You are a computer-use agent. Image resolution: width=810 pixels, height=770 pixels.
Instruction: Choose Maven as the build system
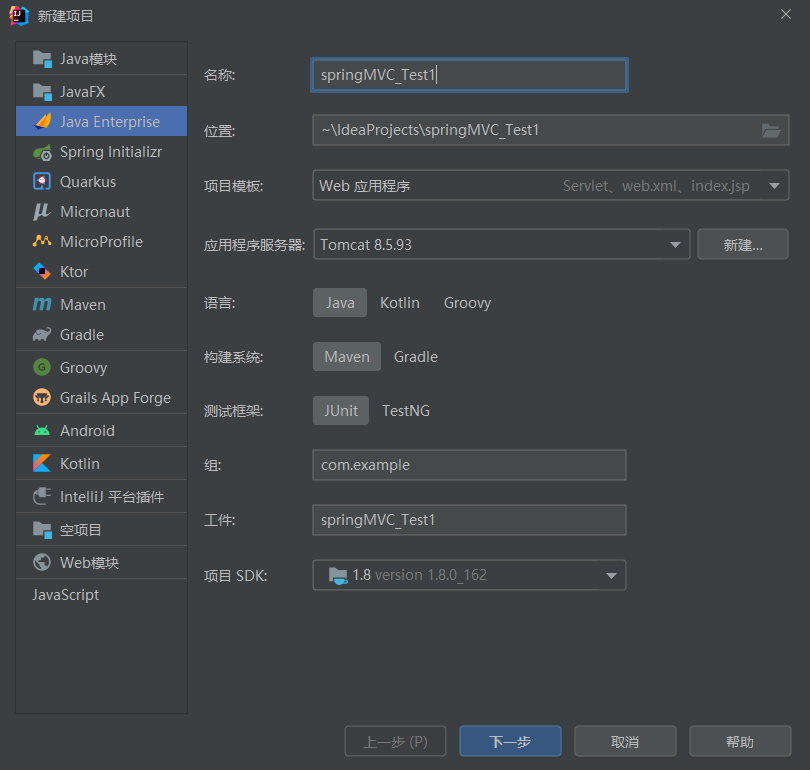pyautogui.click(x=347, y=357)
